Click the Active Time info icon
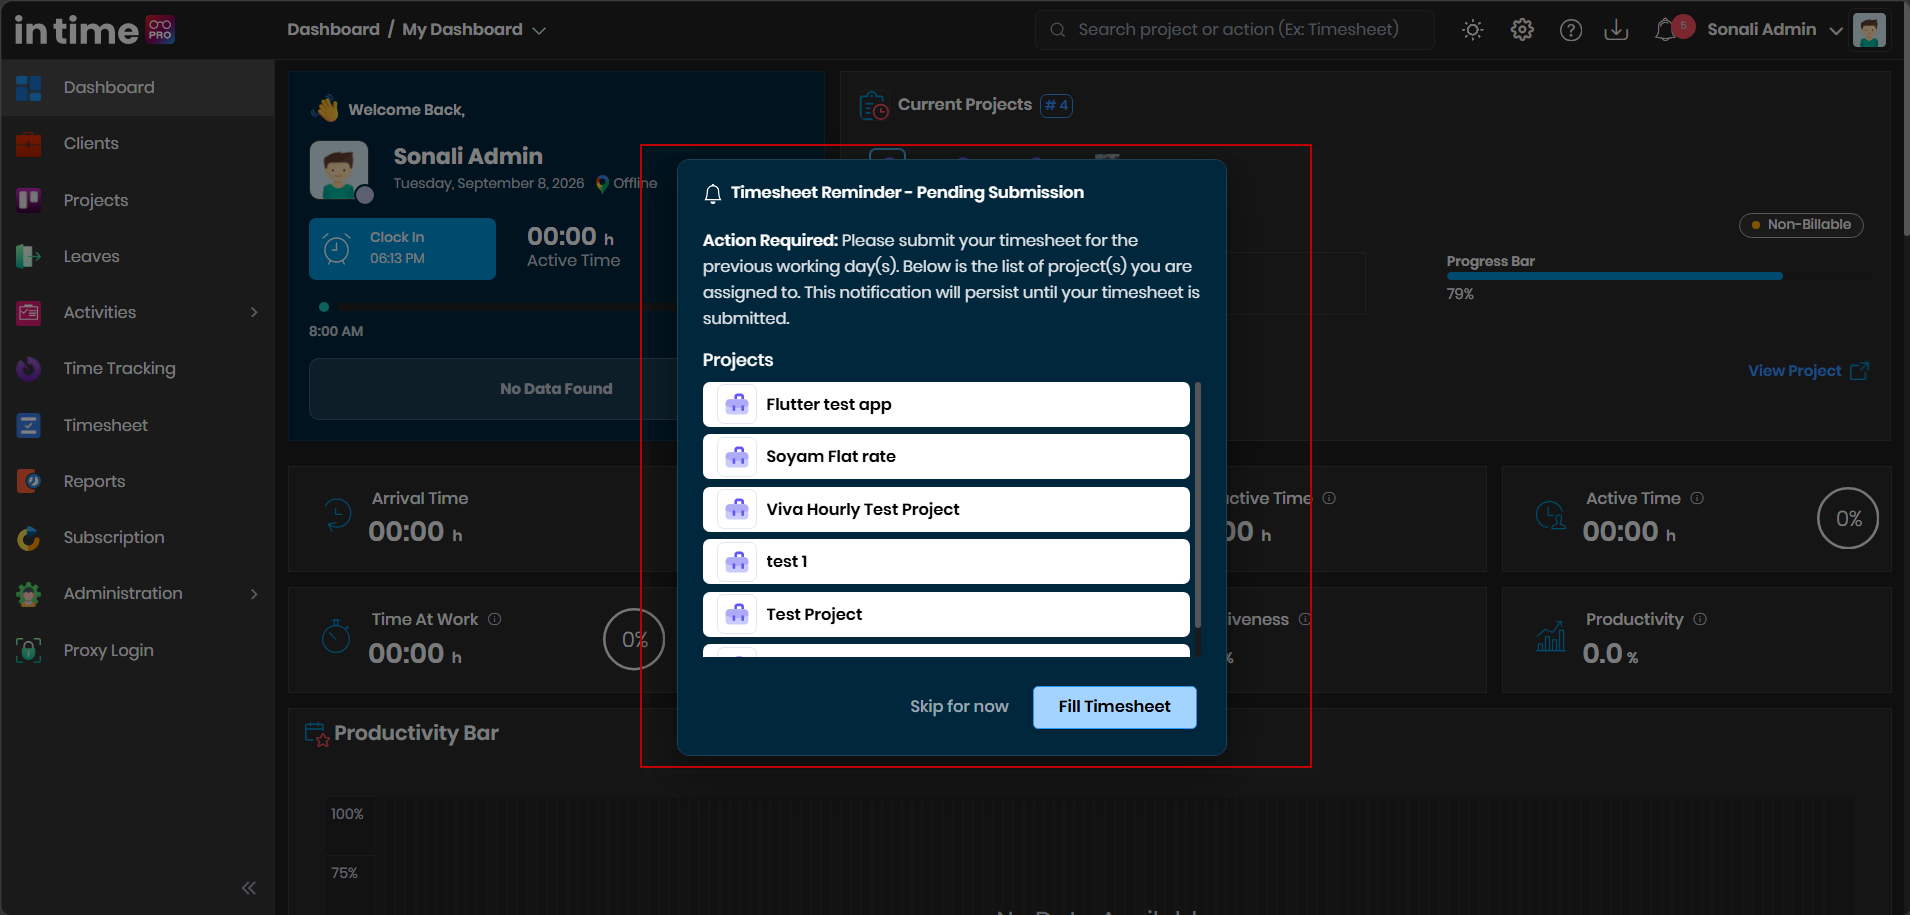The height and width of the screenshot is (915, 1910). point(1697,498)
